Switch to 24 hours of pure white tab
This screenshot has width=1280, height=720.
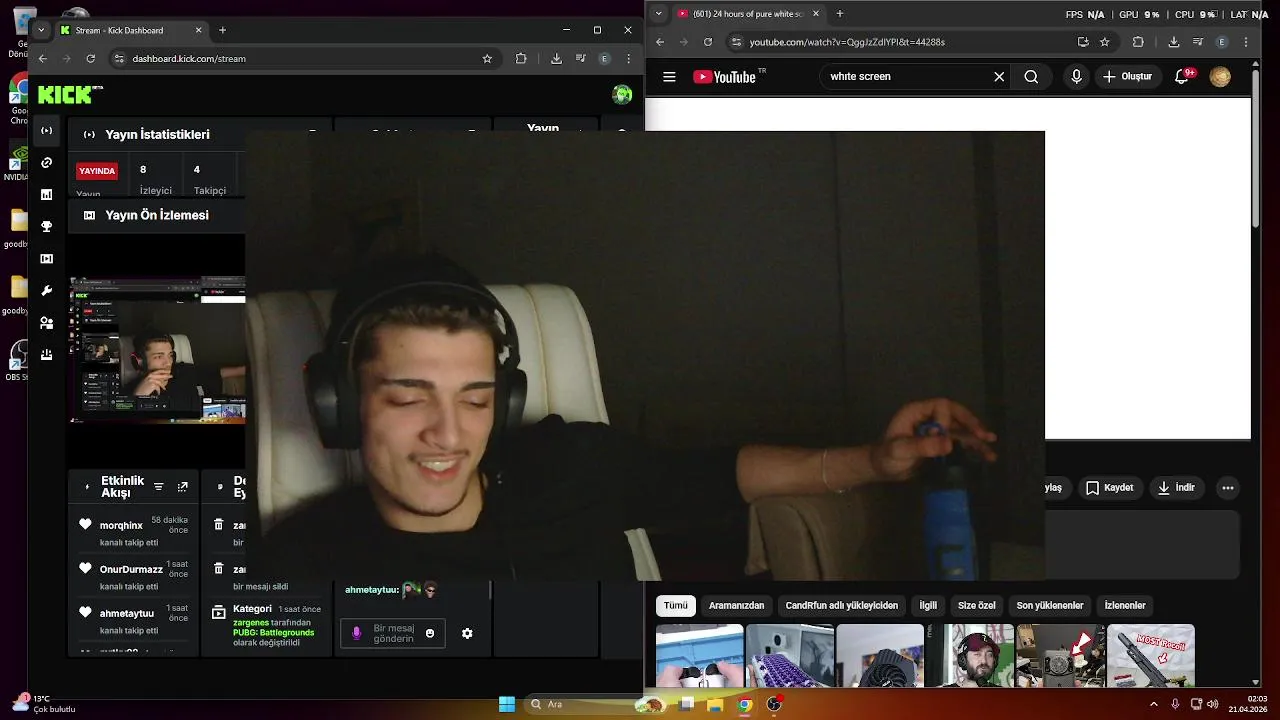point(748,14)
